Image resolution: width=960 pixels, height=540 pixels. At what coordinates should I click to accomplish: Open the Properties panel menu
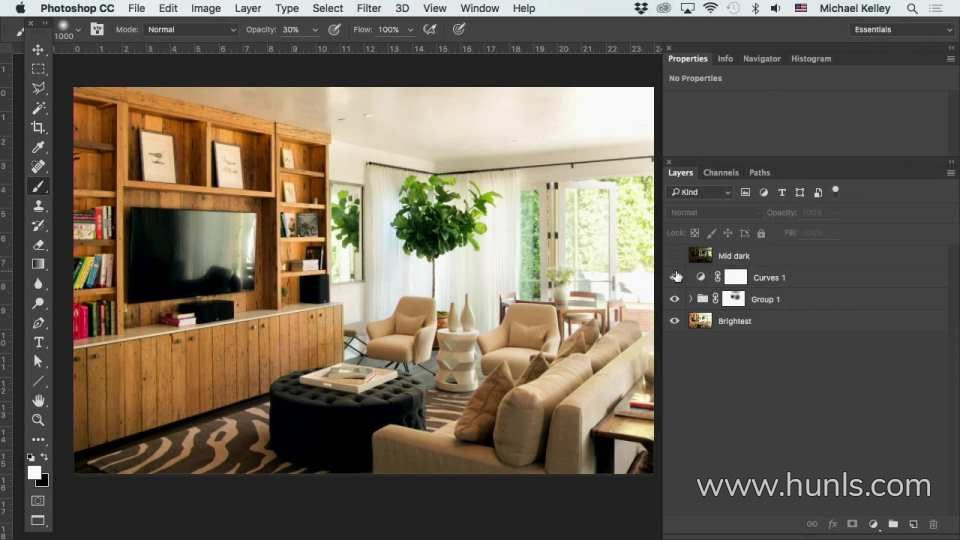pyautogui.click(x=951, y=59)
